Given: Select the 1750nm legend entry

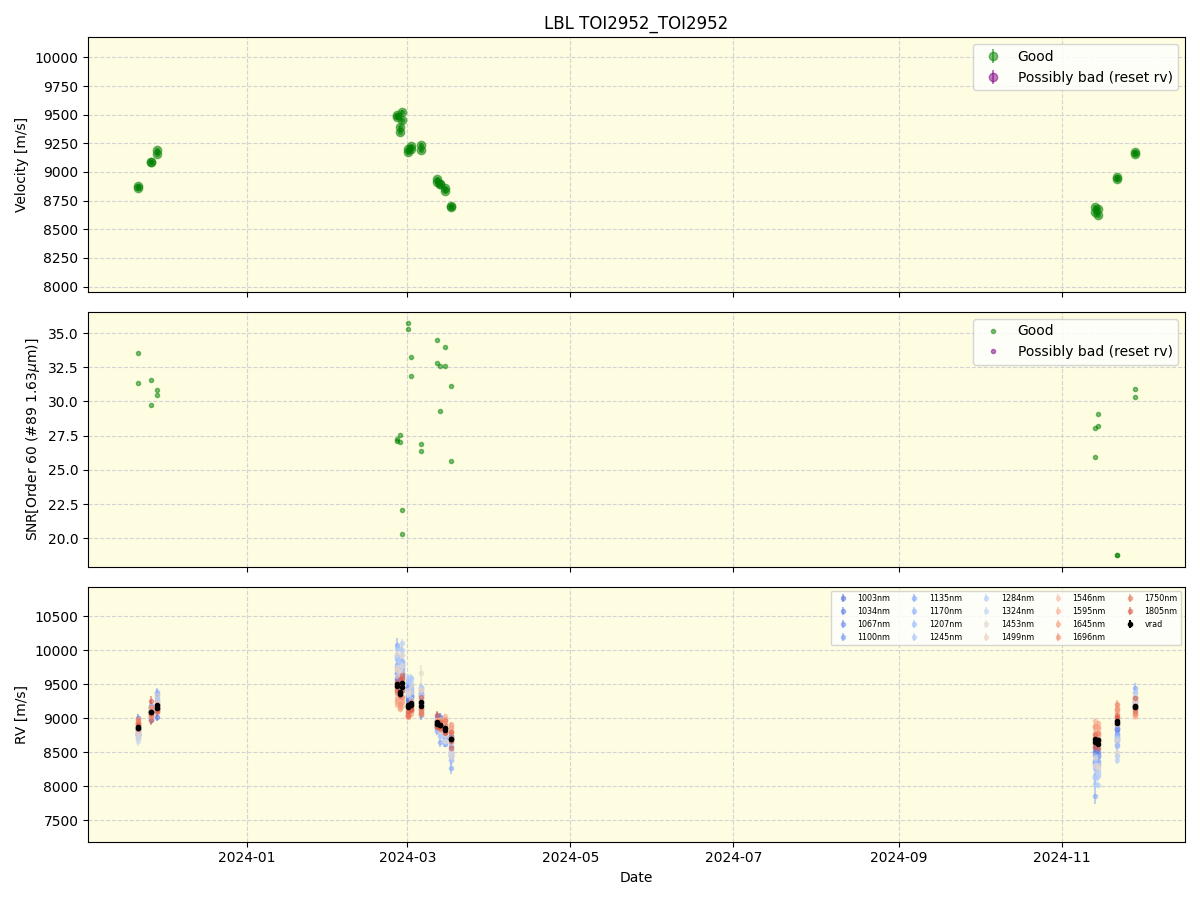Looking at the screenshot, I should click(1151, 598).
